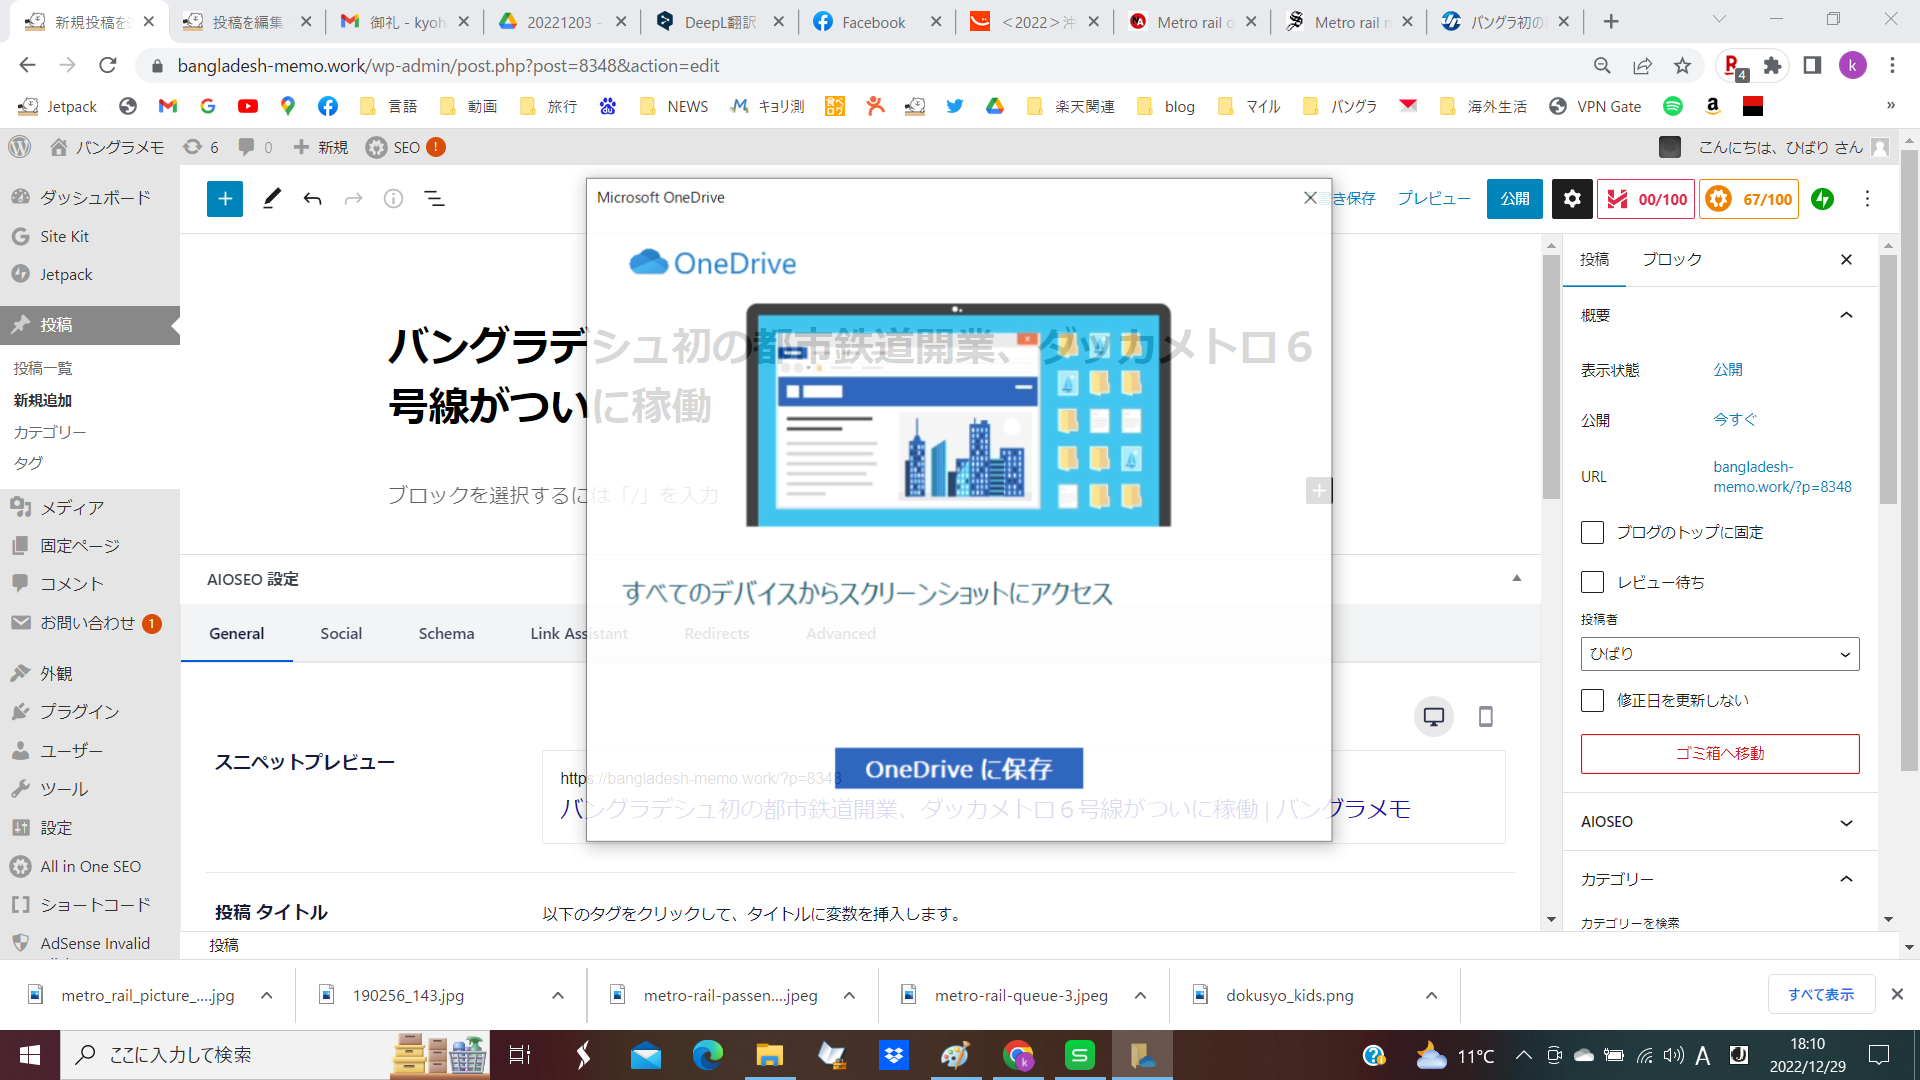This screenshot has height=1080, width=1920.
Task: Select the Schema AIOSEO tab
Action: click(446, 634)
